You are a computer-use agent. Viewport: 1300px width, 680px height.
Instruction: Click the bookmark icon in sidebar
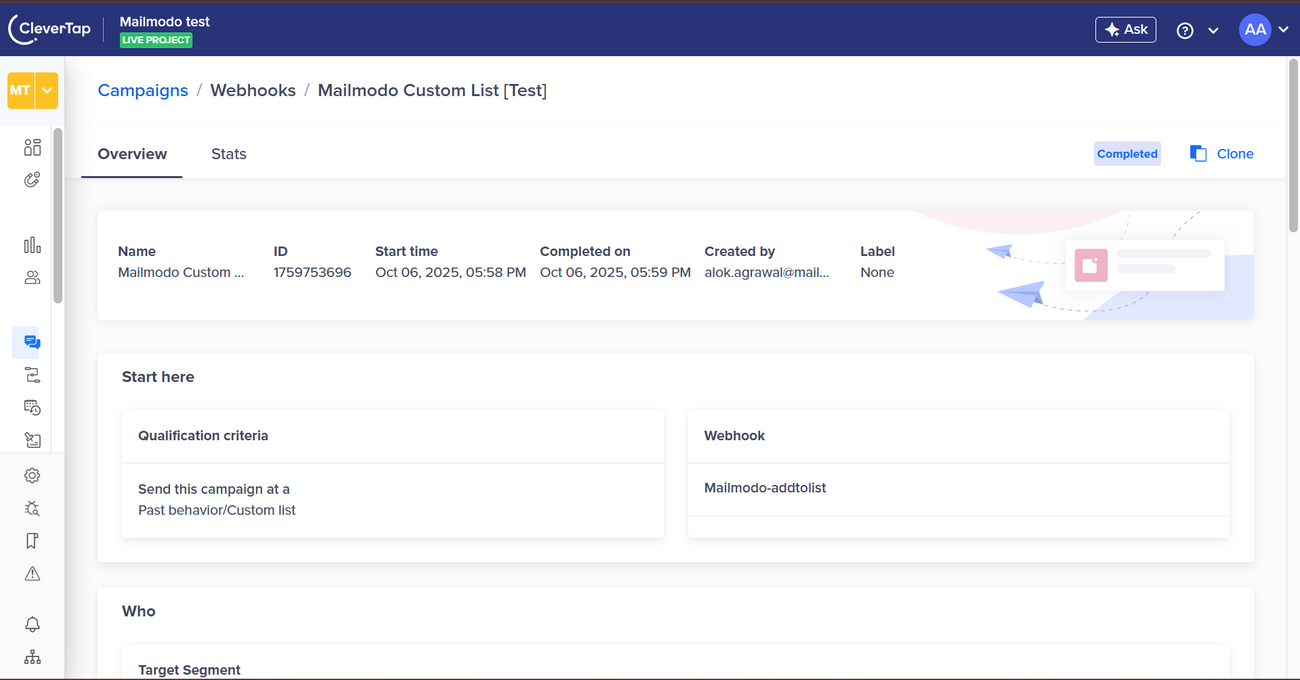(32, 541)
